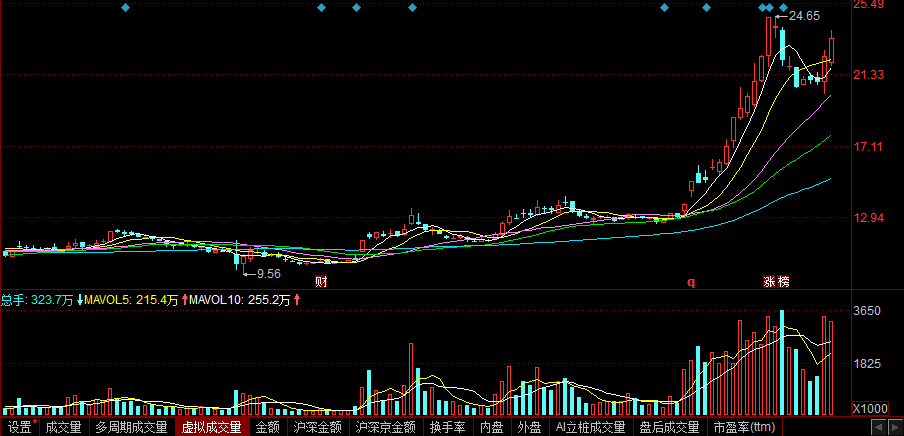This screenshot has height=436, width=904.
Task: Click the leftmost blue diamond event marker
Action: point(126,7)
